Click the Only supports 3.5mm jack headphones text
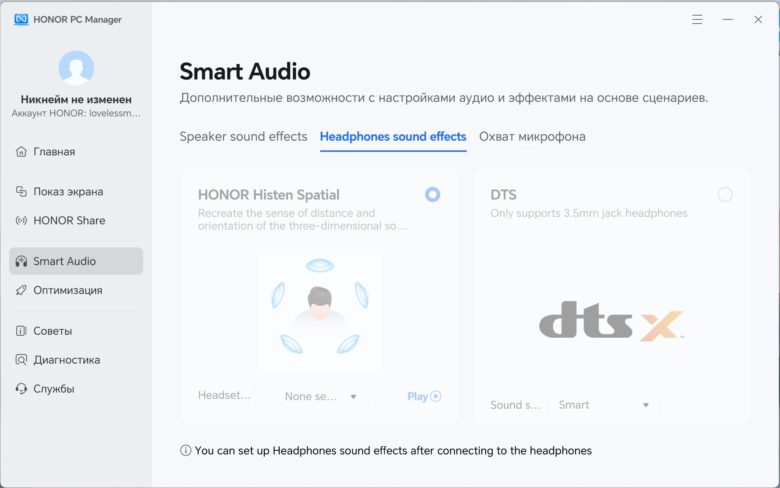The image size is (780, 488). 589,213
